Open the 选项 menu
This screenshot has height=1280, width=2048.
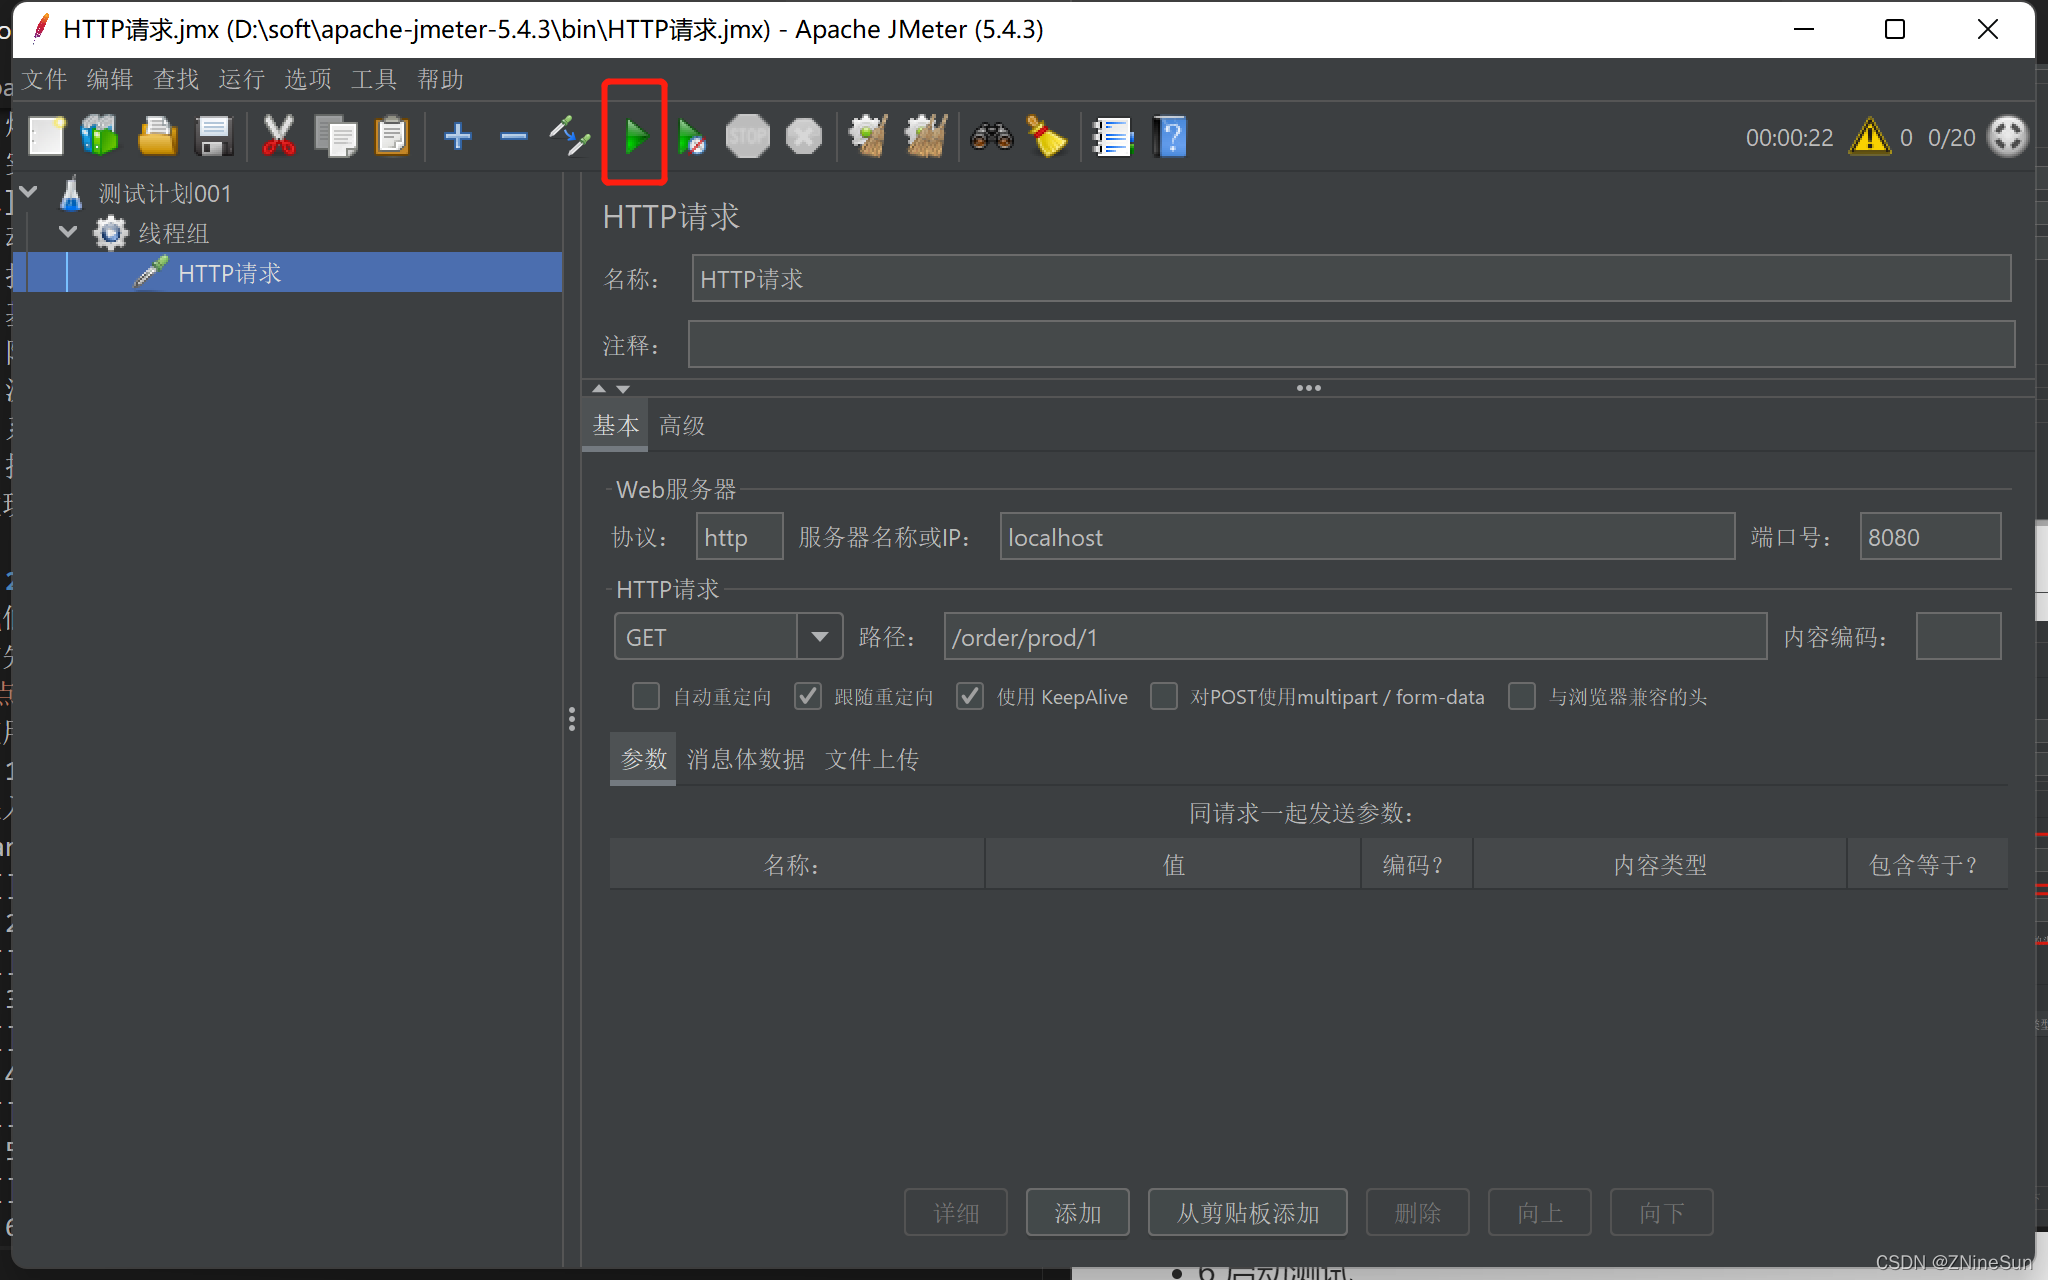click(308, 79)
